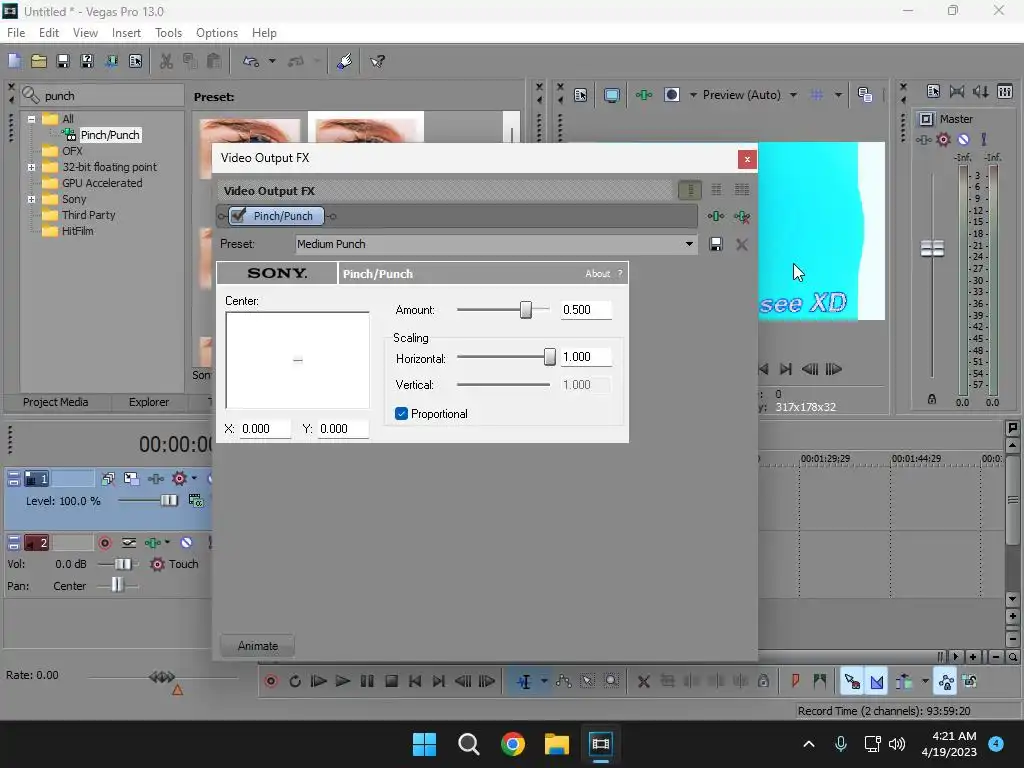Viewport: 1024px width, 768px height.
Task: Open the Undo history dropdown arrow
Action: pos(272,61)
